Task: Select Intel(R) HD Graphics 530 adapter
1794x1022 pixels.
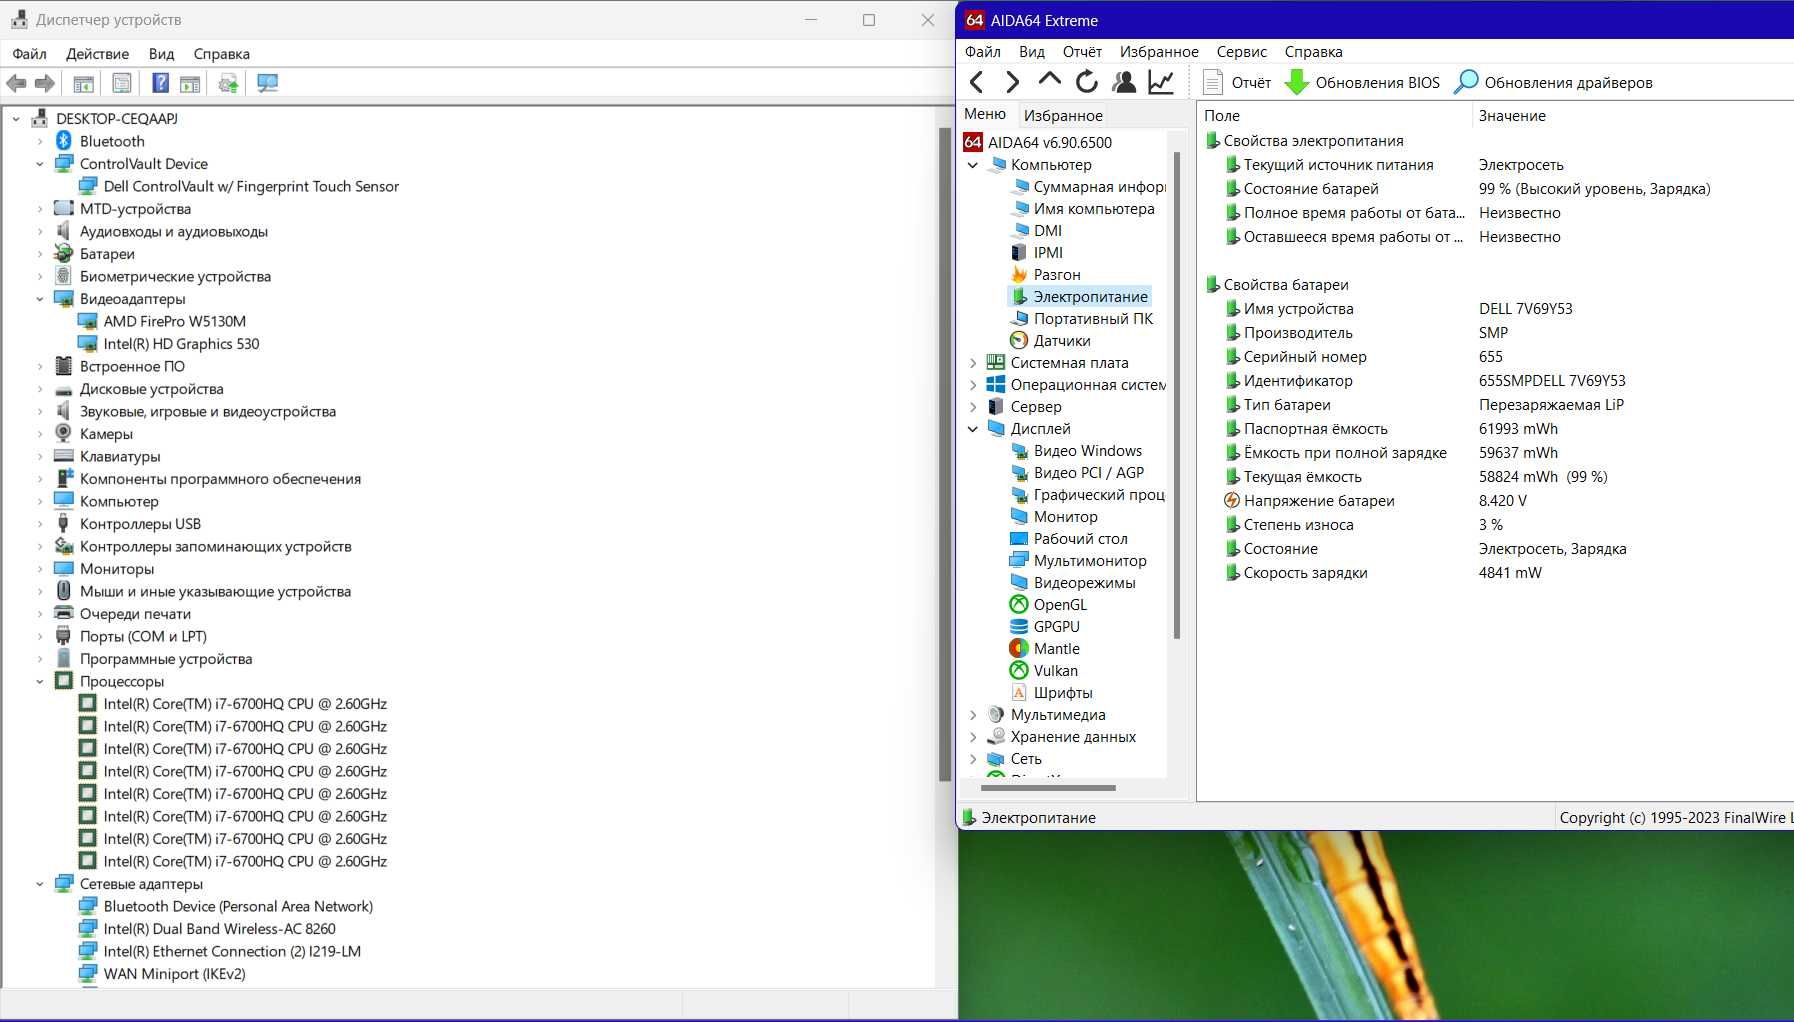Action: 181,343
